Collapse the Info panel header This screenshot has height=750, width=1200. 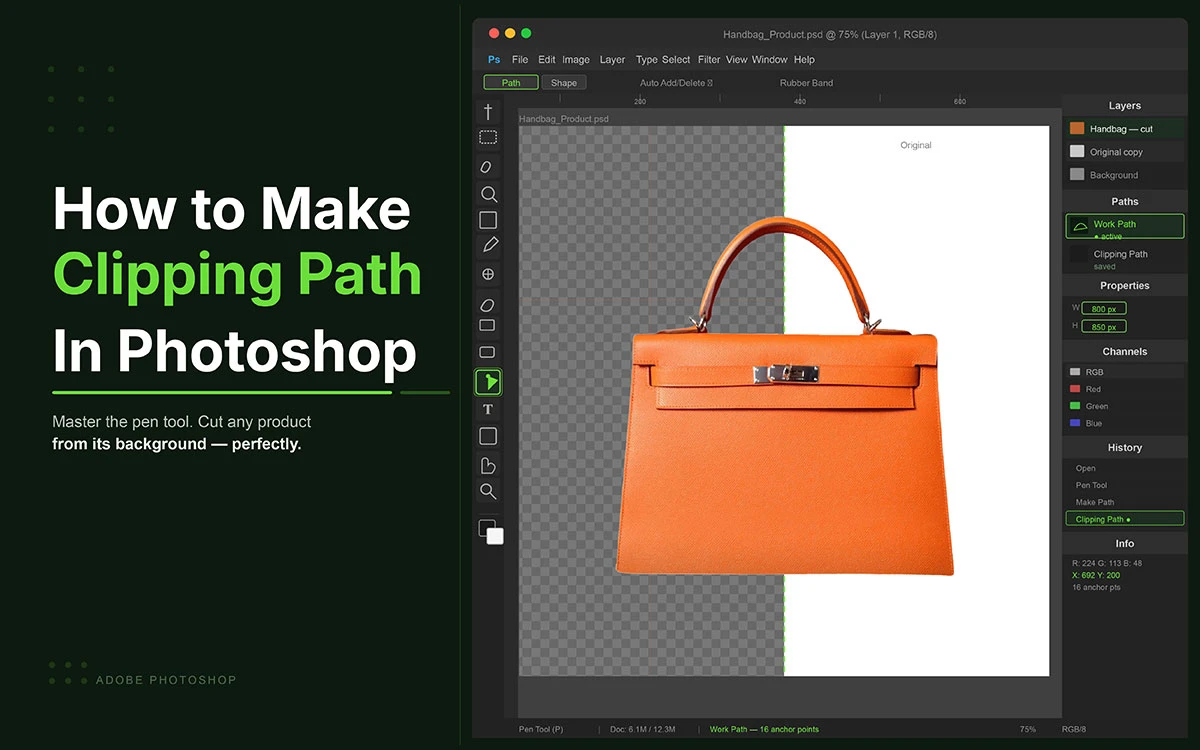(x=1124, y=543)
